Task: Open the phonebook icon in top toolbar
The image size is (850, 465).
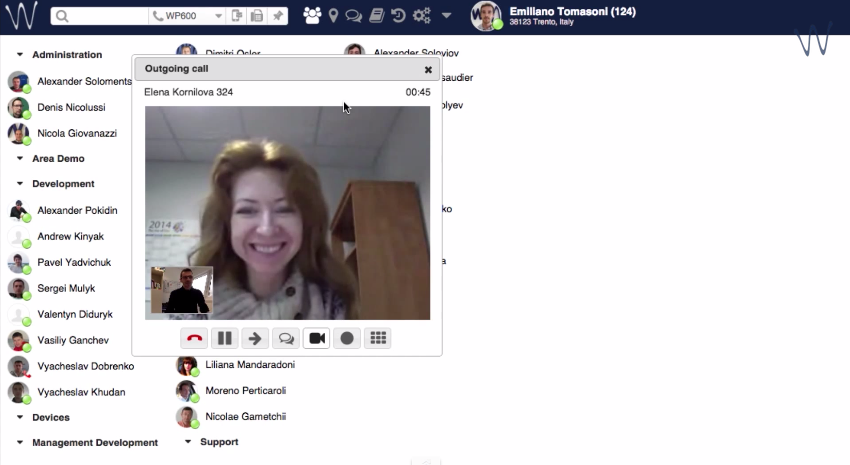Action: [376, 16]
